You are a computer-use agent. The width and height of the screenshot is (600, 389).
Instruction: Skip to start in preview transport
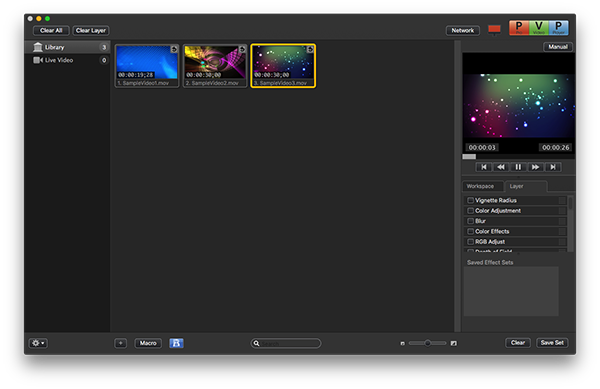coord(484,167)
